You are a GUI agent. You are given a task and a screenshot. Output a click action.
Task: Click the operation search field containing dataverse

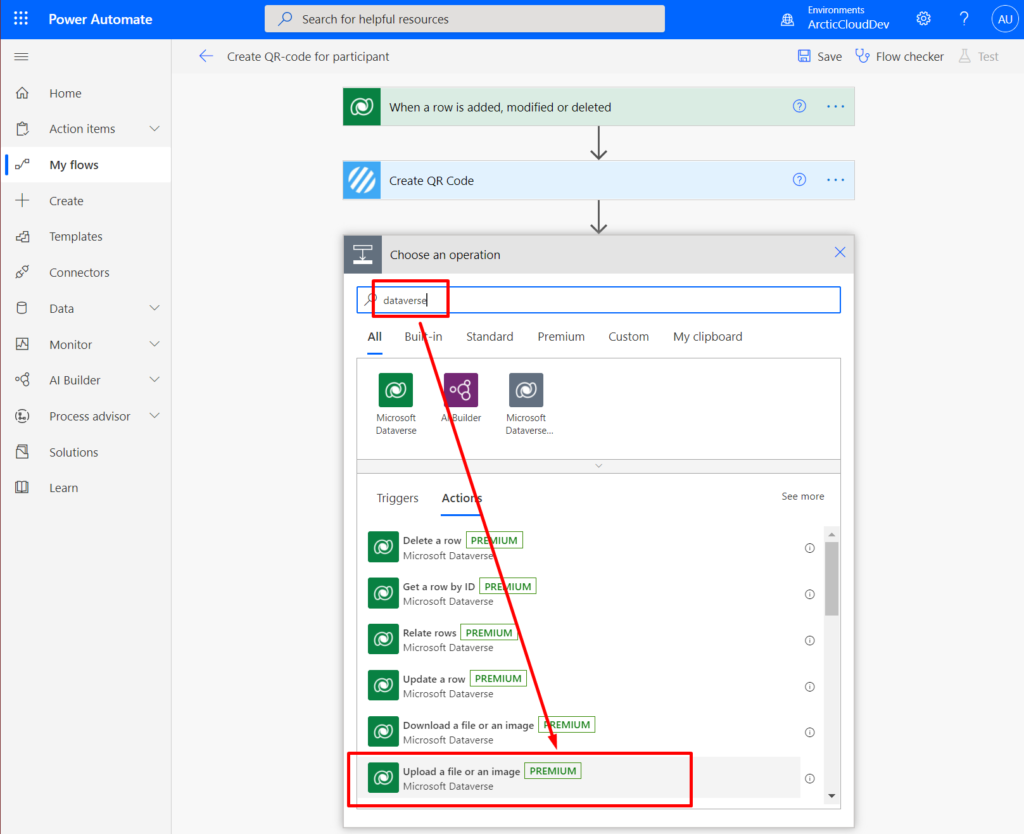(x=598, y=300)
